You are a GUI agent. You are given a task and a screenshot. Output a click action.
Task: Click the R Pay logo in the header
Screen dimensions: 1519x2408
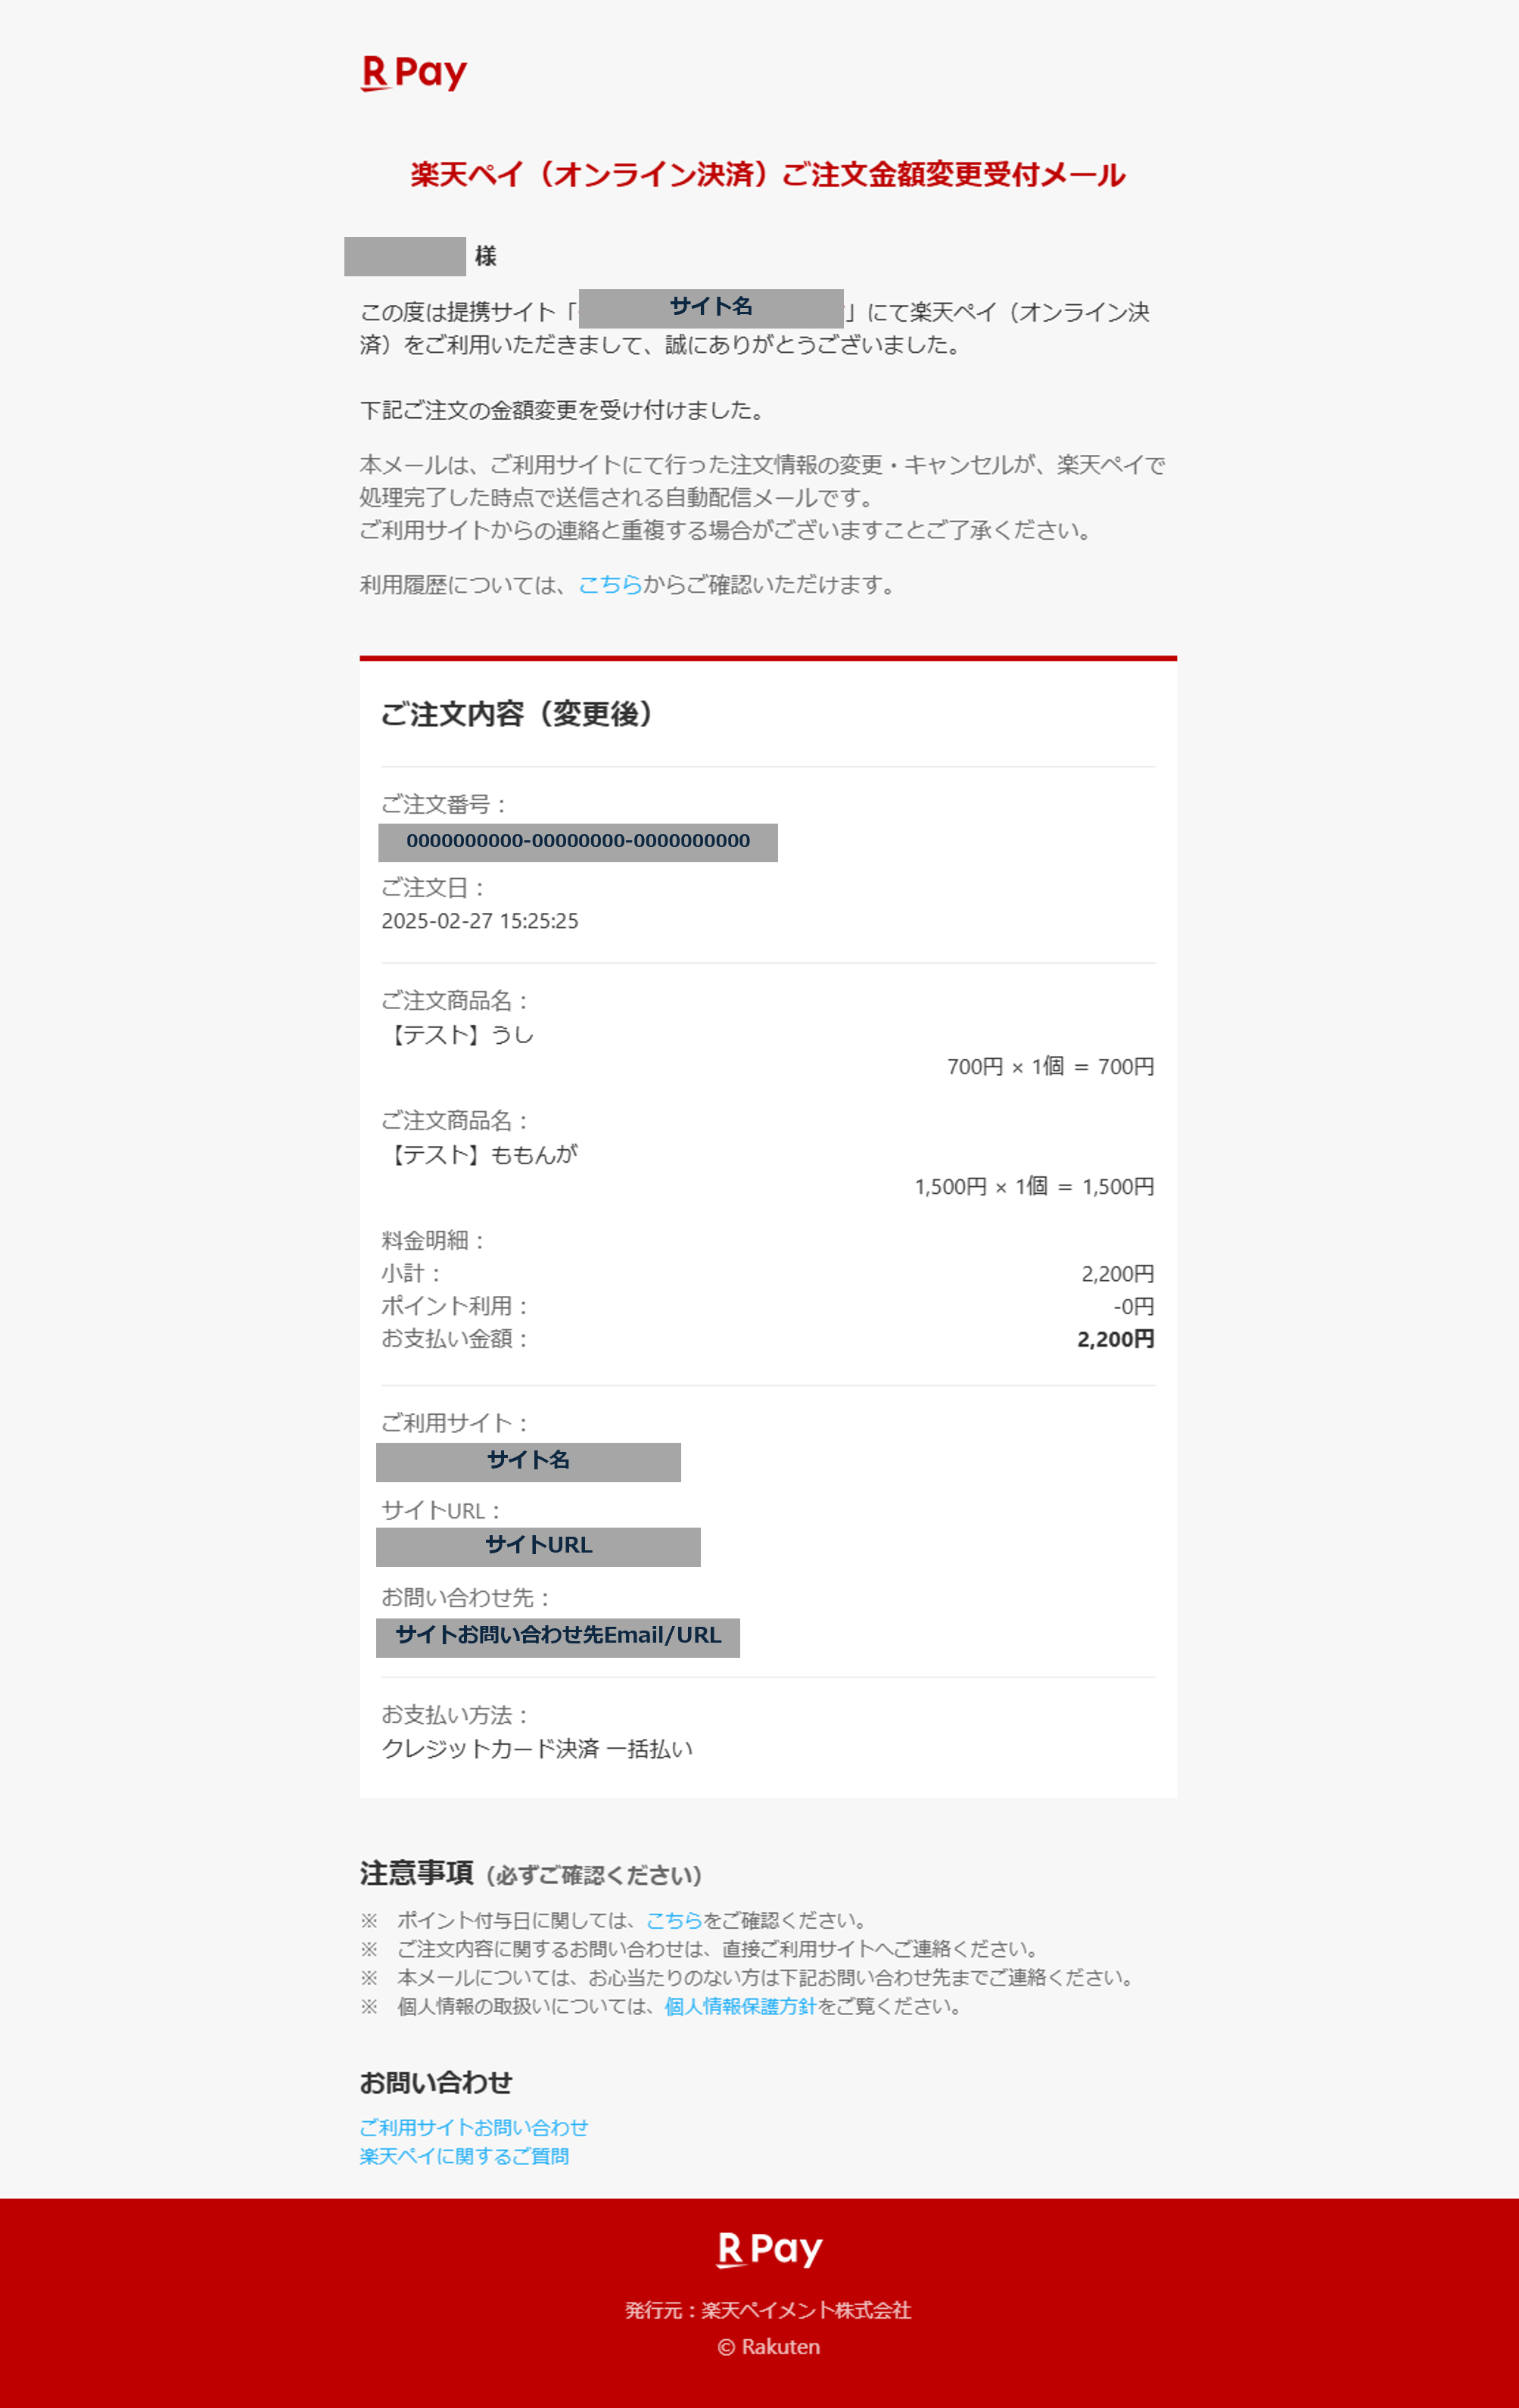click(413, 72)
